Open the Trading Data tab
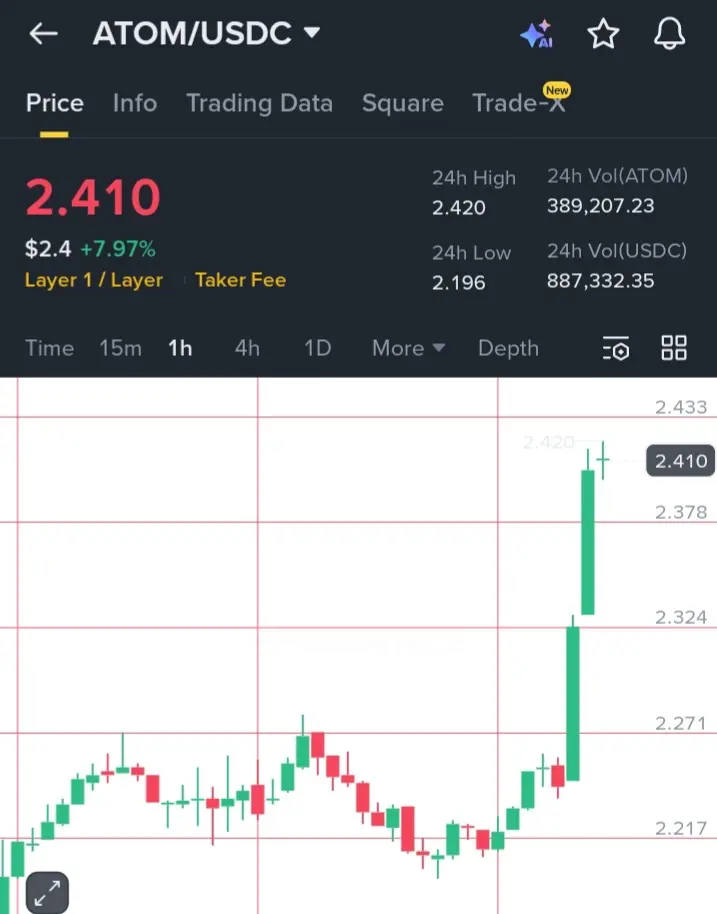The image size is (717, 914). [x=259, y=103]
